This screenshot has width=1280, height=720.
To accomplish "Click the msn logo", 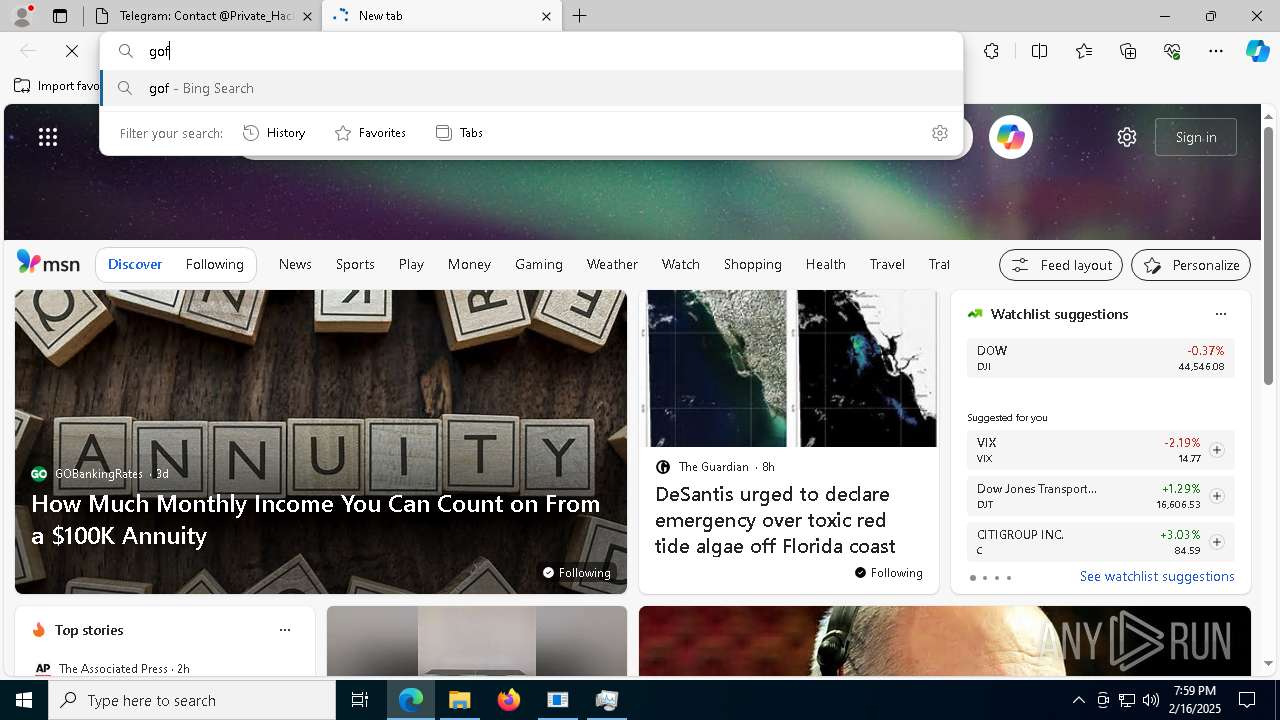I will pyautogui.click(x=48, y=263).
